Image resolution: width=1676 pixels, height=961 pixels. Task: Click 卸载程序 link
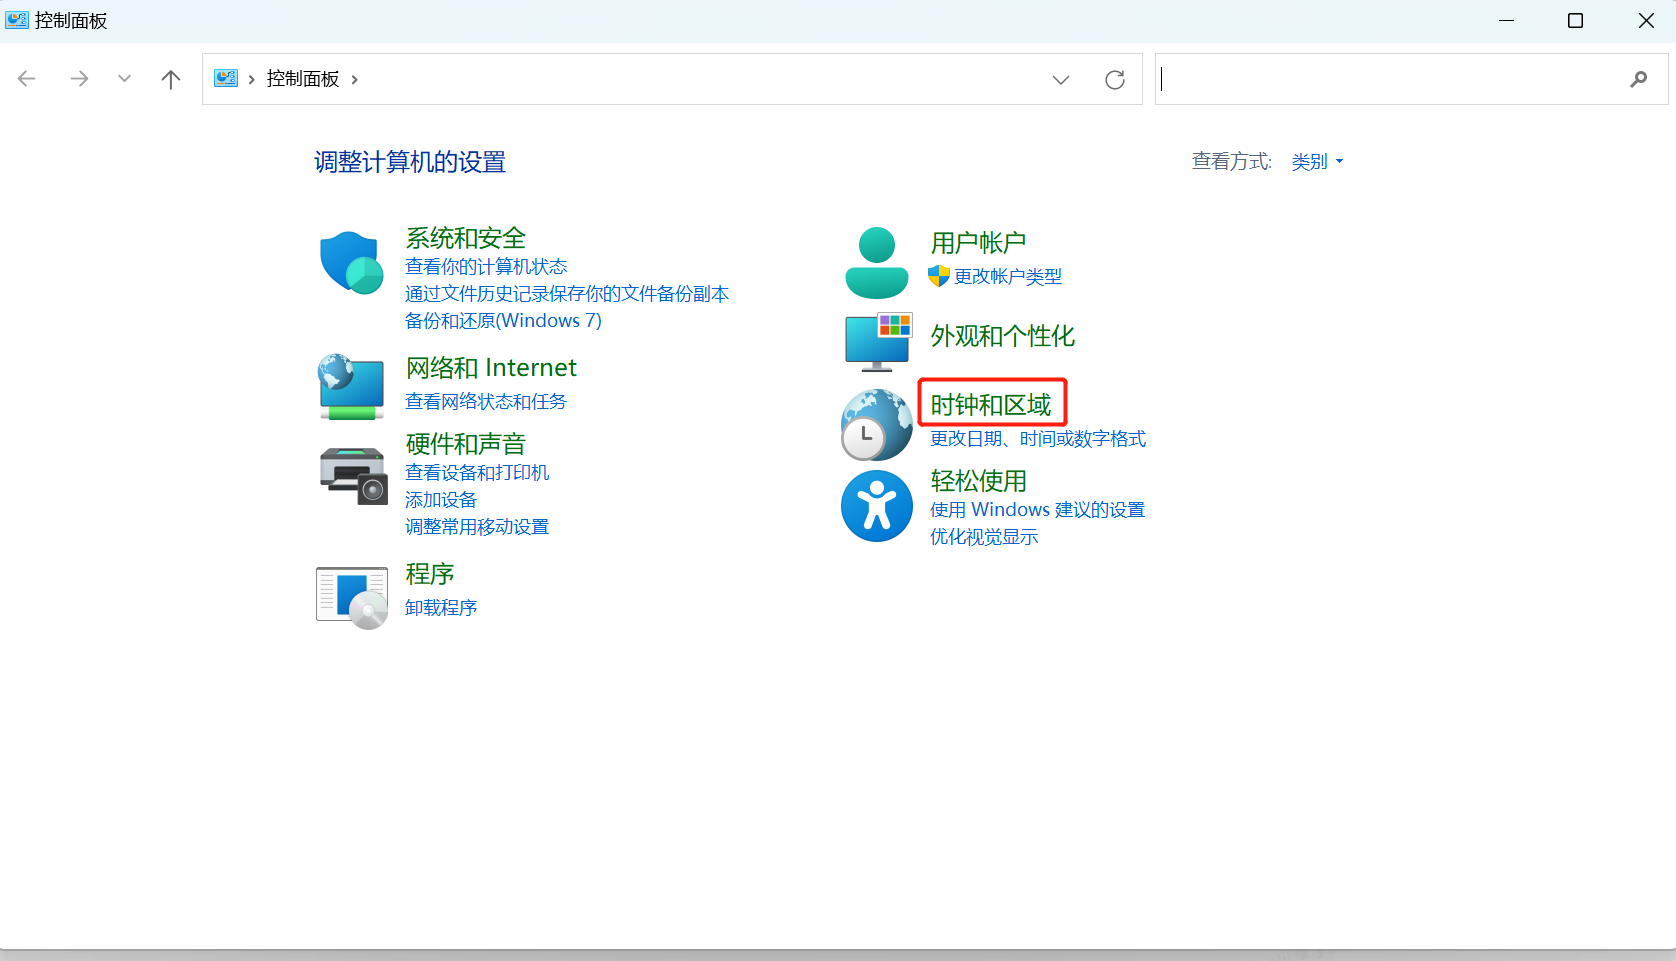point(441,607)
